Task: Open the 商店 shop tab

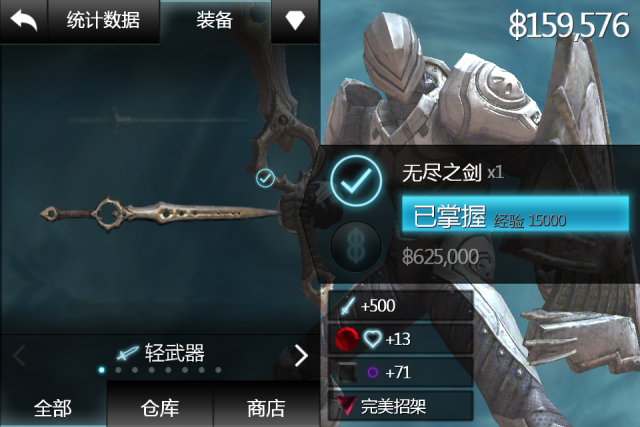Action: tap(267, 407)
